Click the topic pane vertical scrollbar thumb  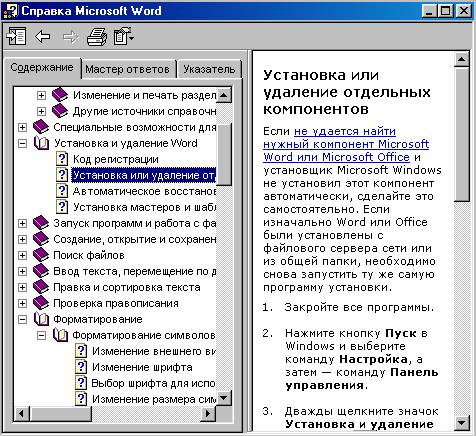pos(462,134)
